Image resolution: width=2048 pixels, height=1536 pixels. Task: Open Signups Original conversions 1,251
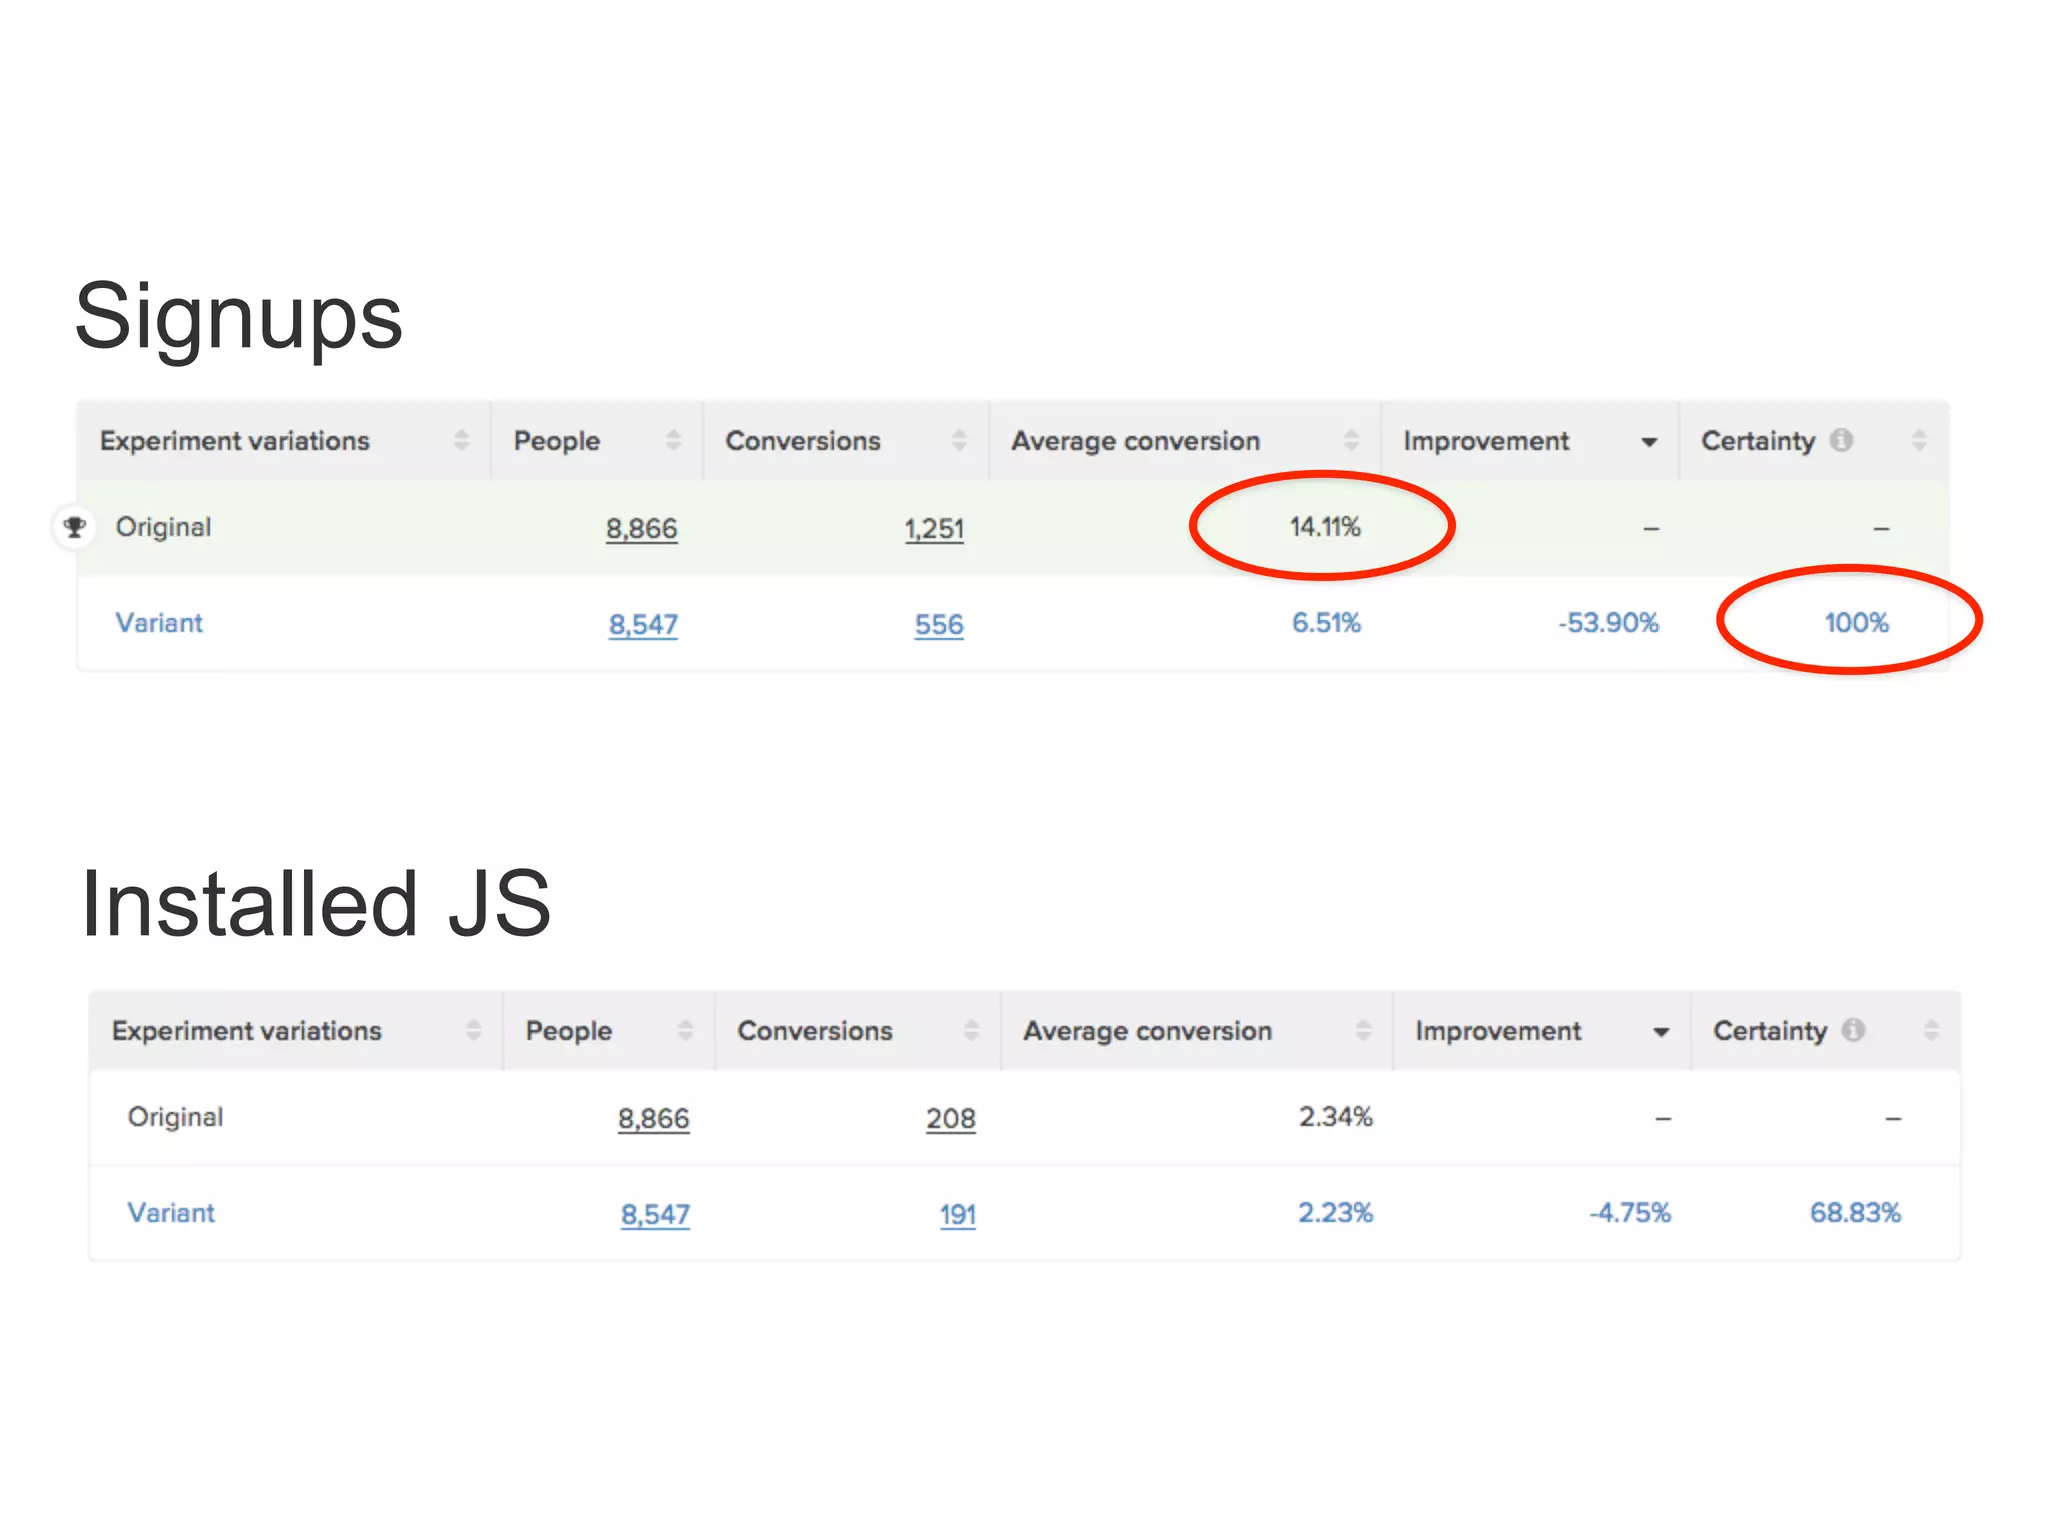[x=934, y=528]
